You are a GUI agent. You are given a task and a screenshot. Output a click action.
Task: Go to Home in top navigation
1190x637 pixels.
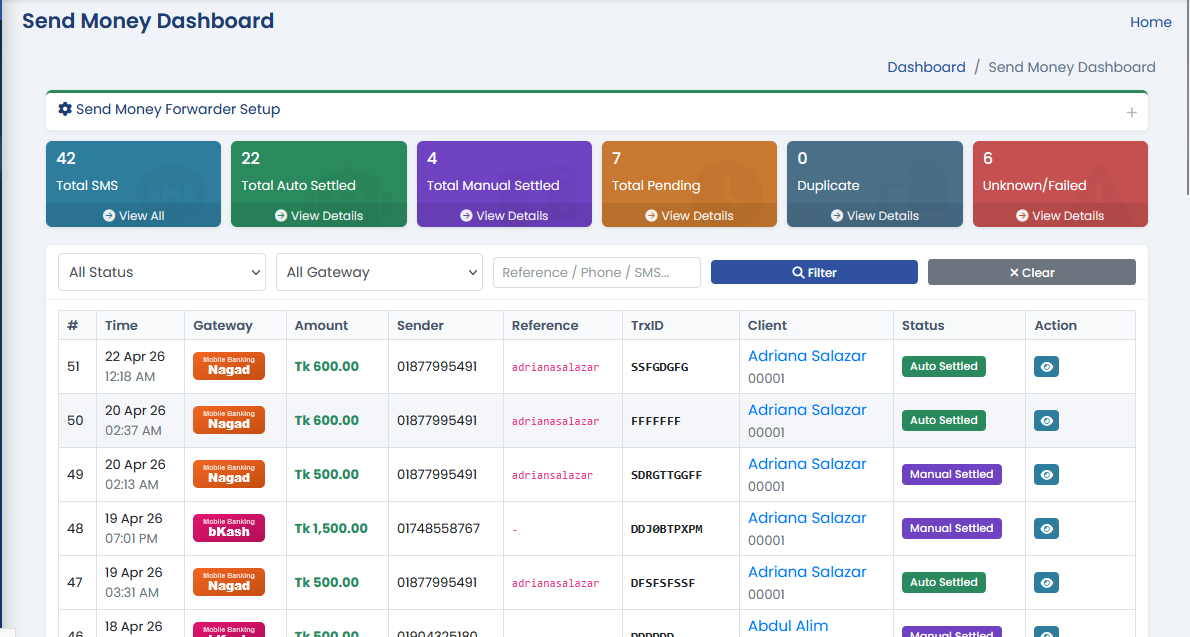1151,22
